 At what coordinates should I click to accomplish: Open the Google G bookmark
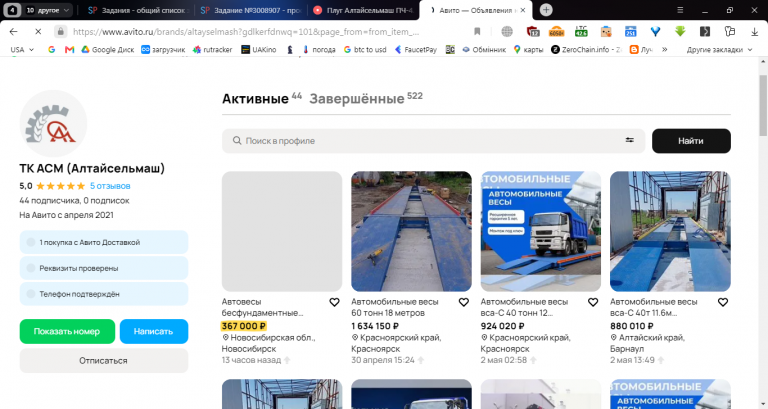pos(51,49)
